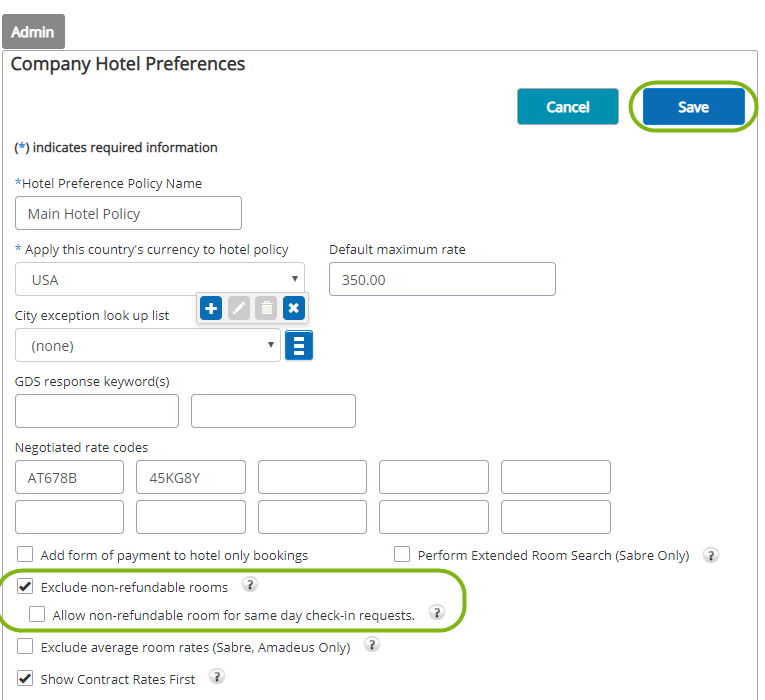Check Allow non-refundable room for same day check-in
This screenshot has width=765, height=700.
[x=37, y=614]
